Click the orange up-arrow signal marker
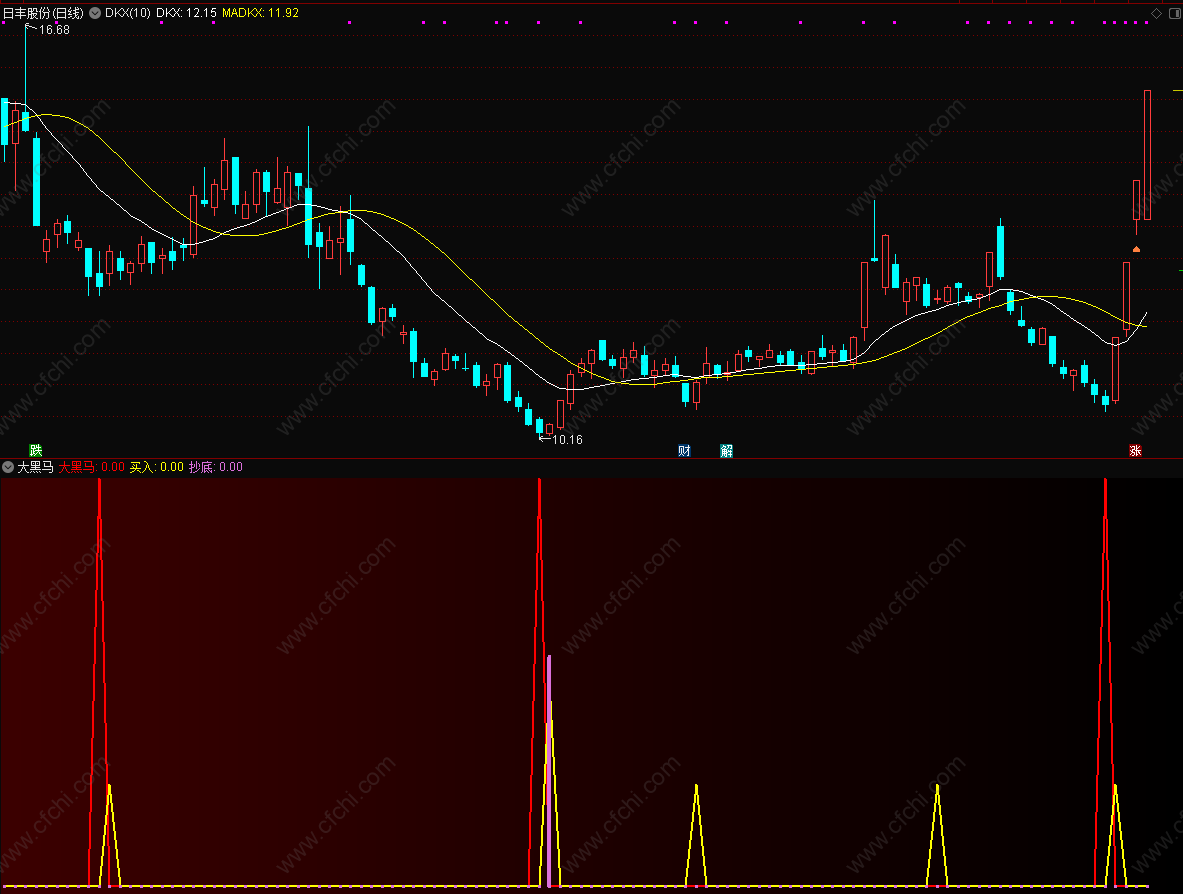 coord(1136,249)
